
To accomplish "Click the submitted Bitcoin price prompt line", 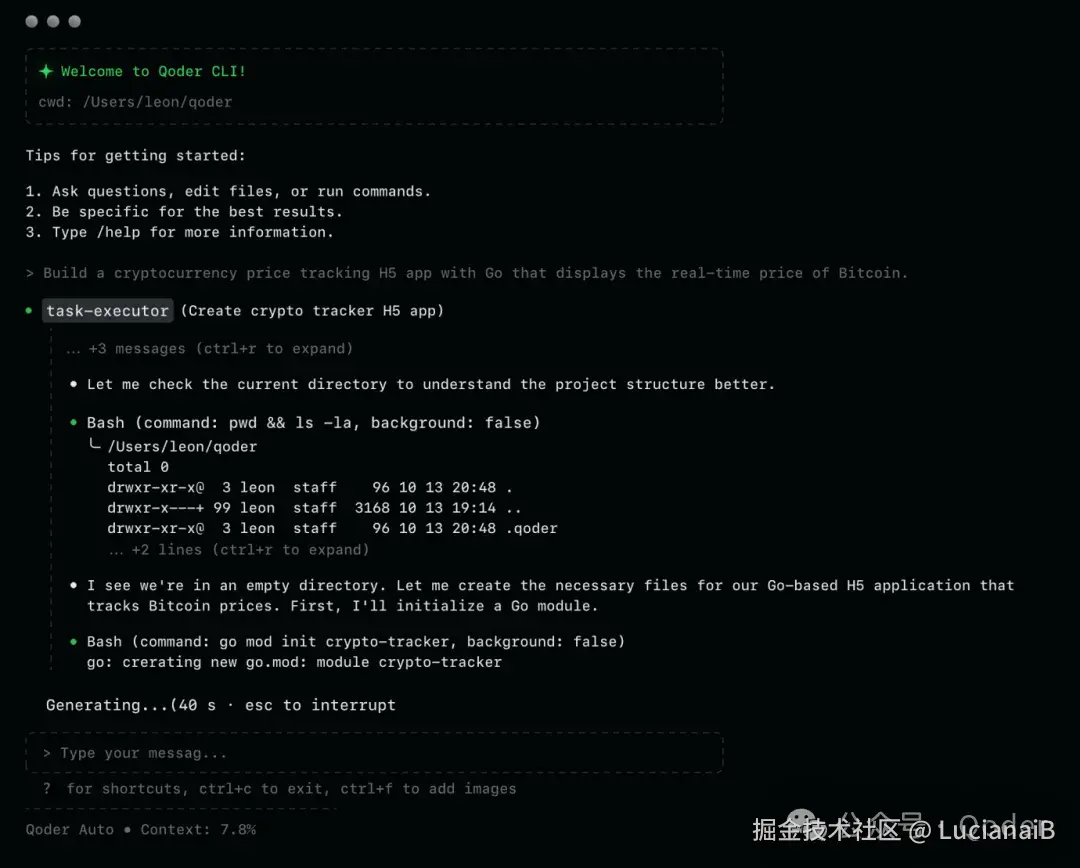I will pyautogui.click(x=467, y=273).
